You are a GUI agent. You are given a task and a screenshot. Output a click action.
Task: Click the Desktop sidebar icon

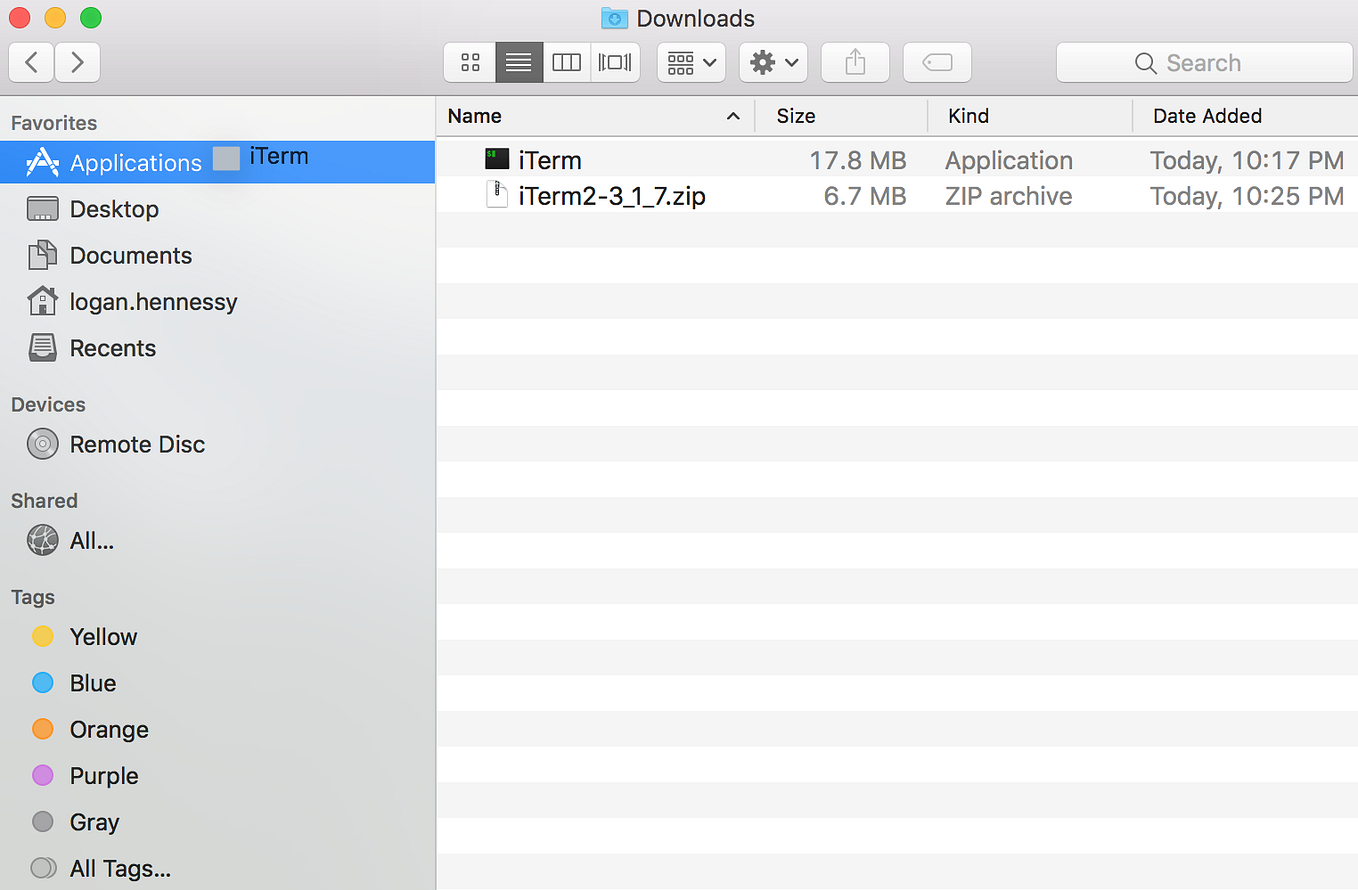pos(43,209)
